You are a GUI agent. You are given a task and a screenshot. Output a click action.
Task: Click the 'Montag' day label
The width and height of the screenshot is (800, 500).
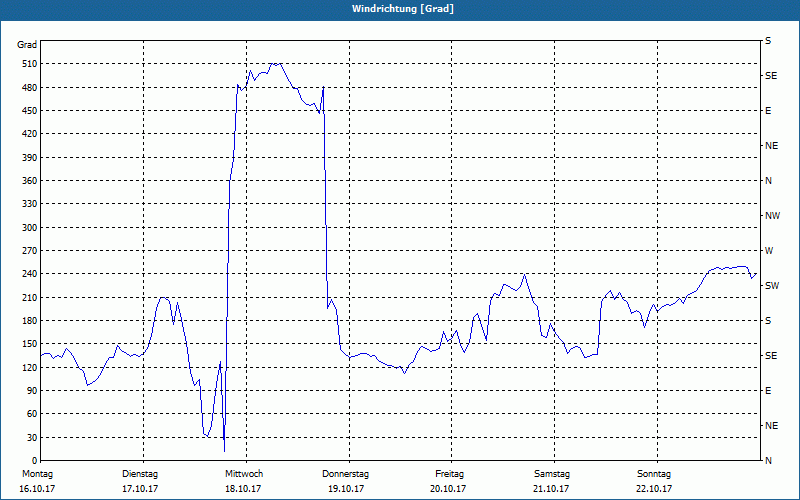pos(37,474)
